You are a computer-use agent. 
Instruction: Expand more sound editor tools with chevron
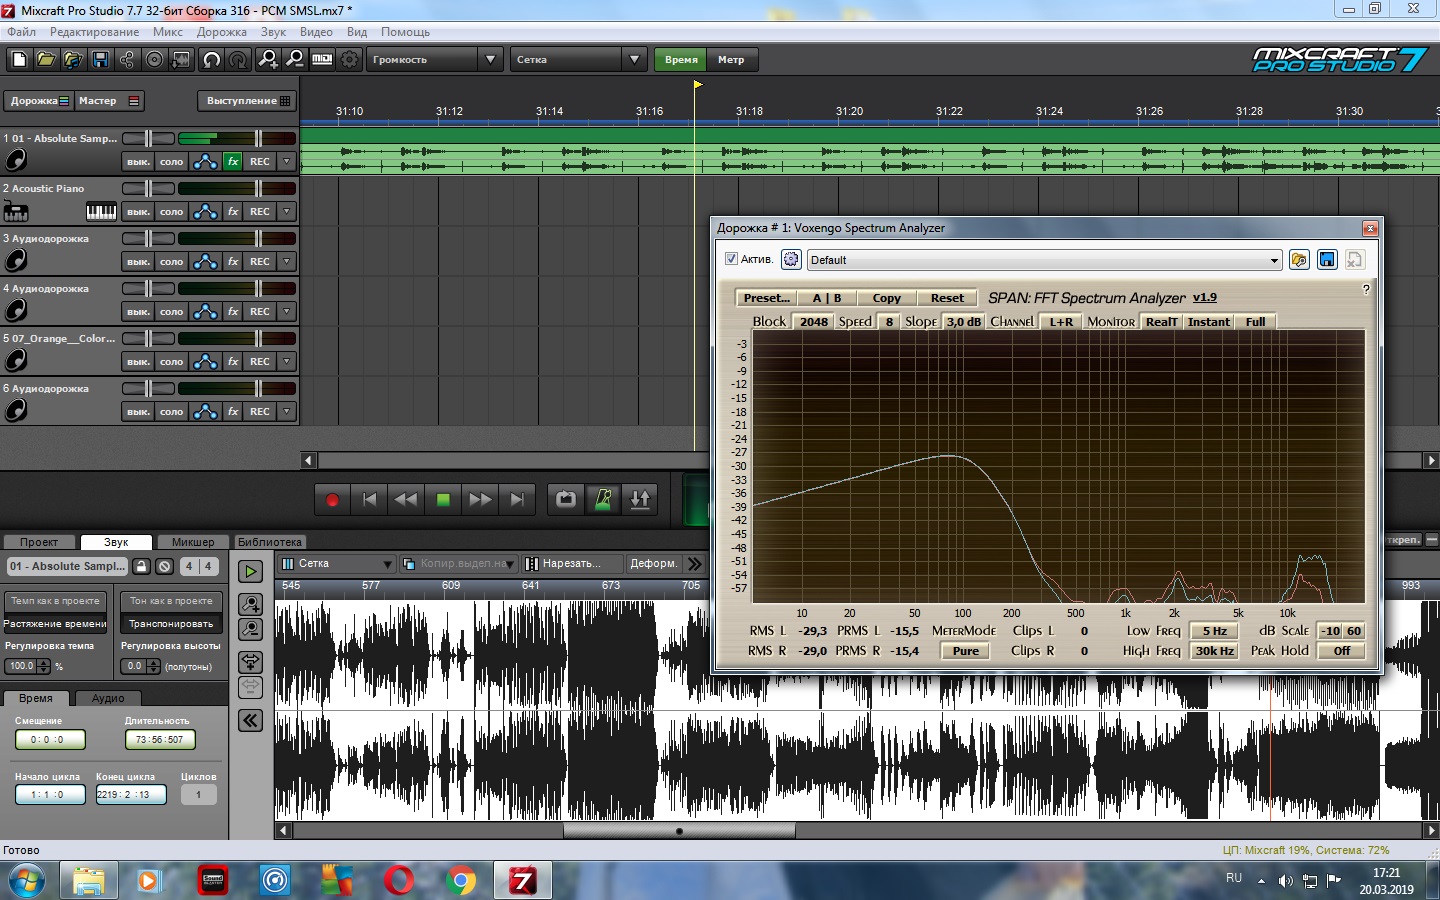coord(695,564)
